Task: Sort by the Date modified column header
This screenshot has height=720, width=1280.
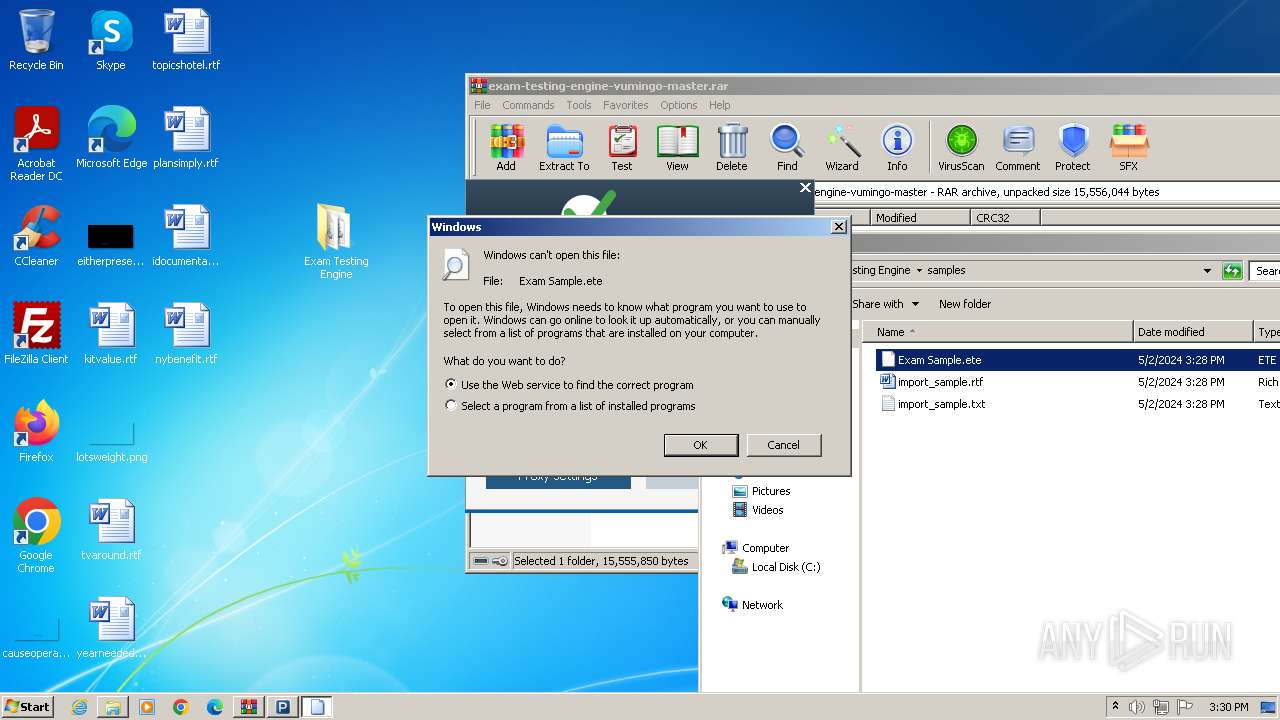Action: (1193, 332)
